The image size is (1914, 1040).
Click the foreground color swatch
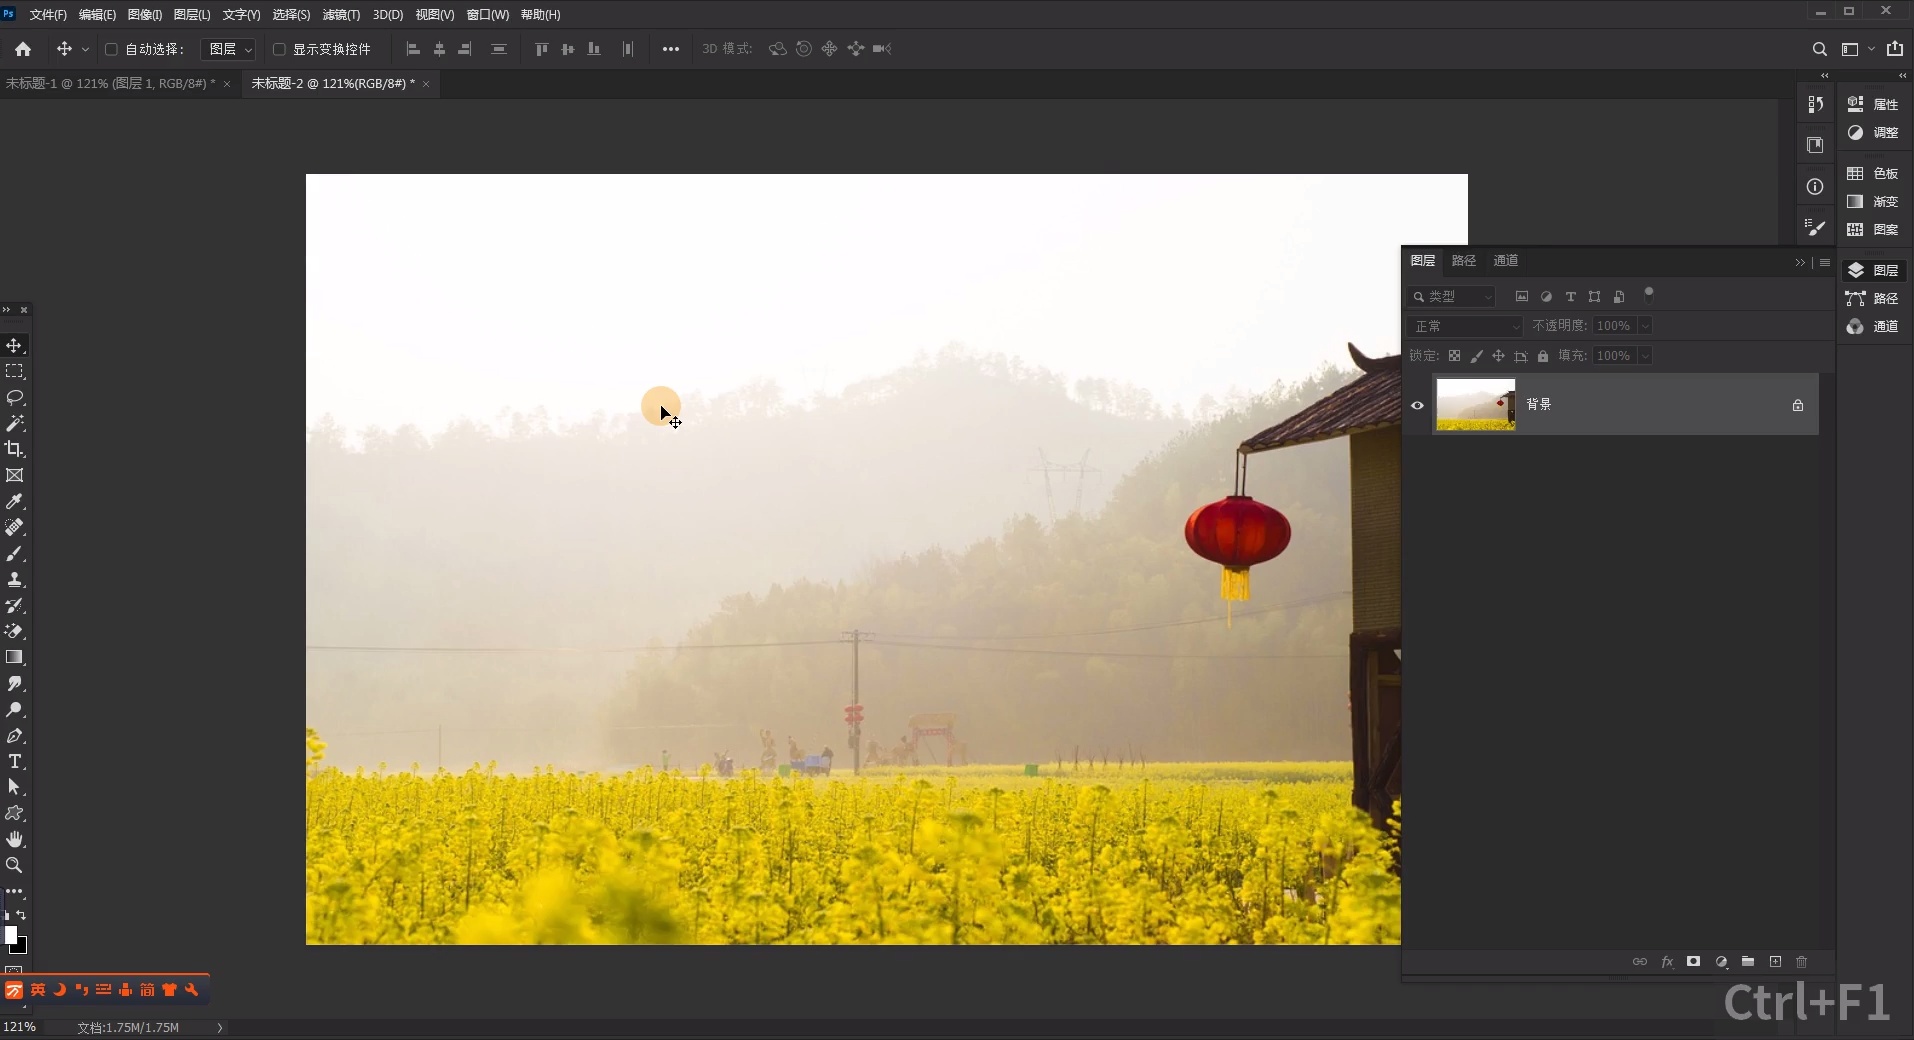click(x=10, y=934)
